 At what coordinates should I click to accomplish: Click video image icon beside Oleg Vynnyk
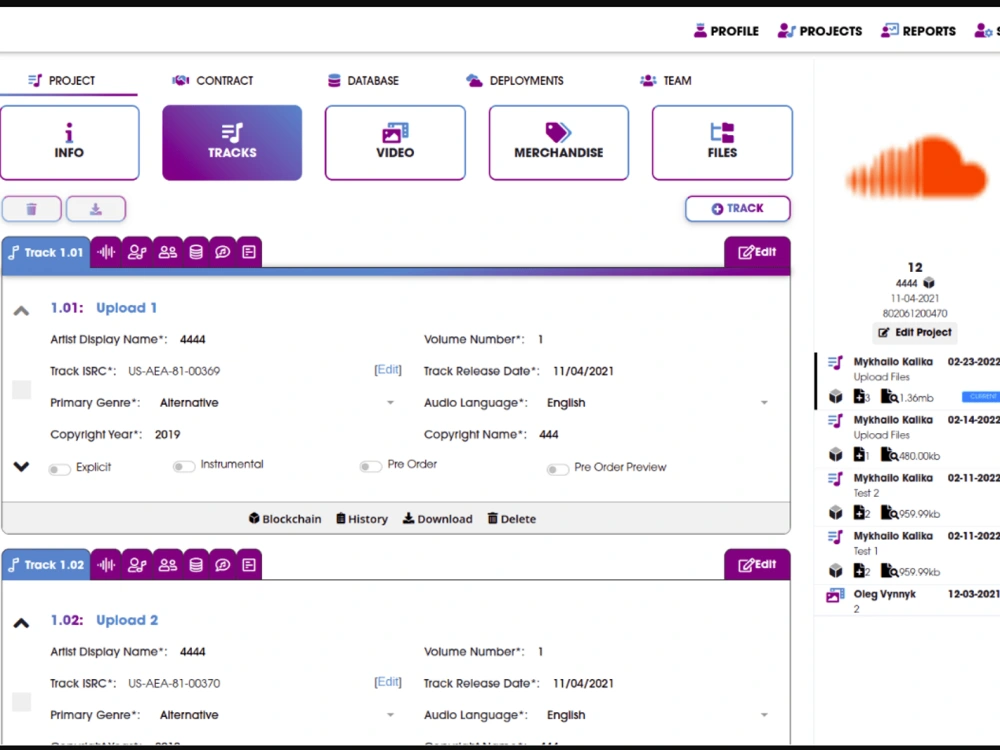[x=835, y=596]
